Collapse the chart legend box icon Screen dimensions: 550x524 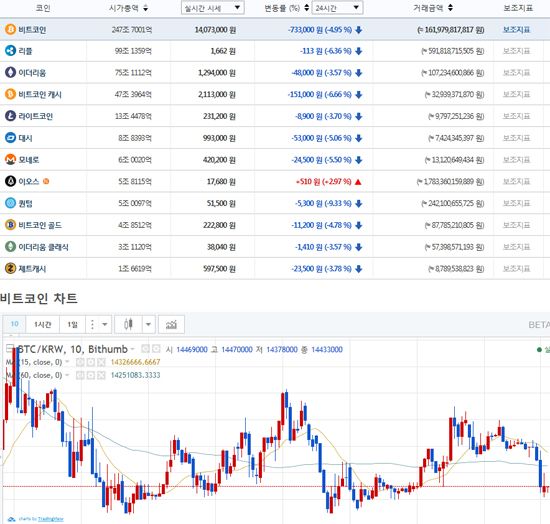10,349
